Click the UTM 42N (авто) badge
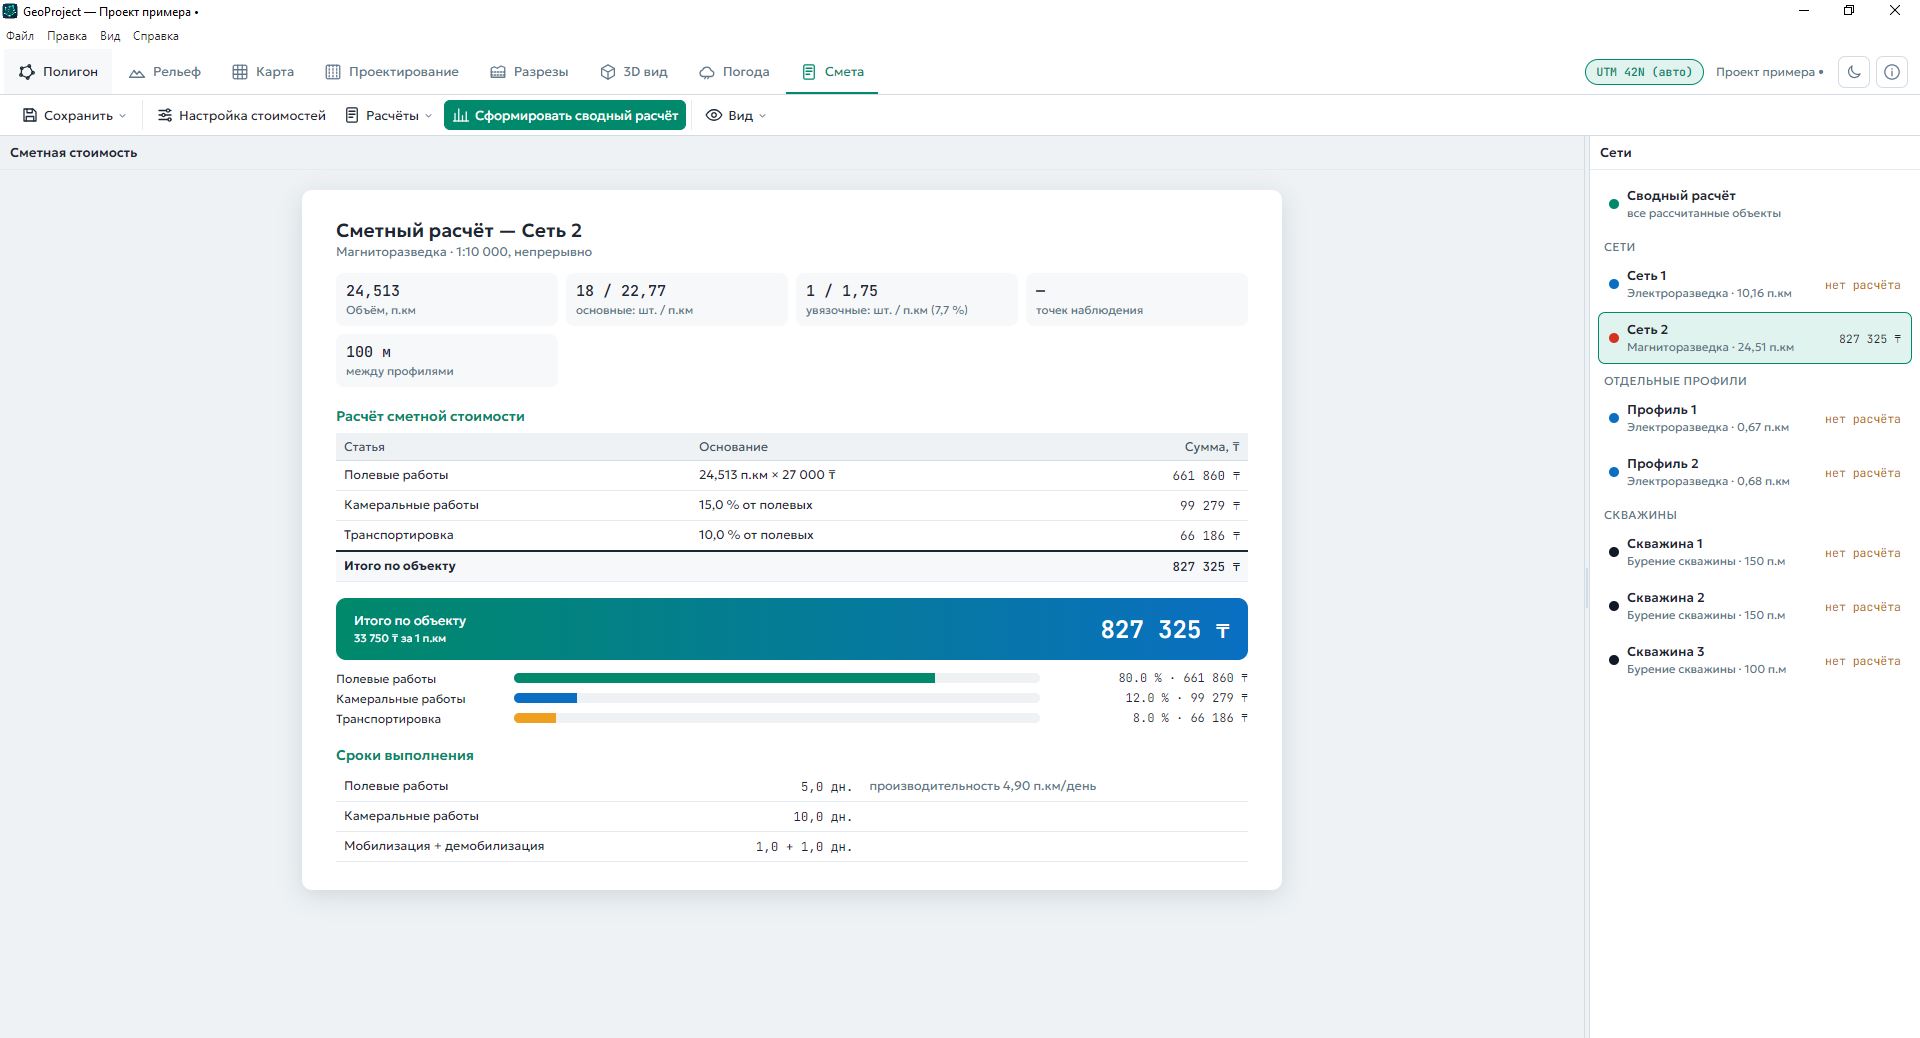1920x1038 pixels. [x=1644, y=72]
